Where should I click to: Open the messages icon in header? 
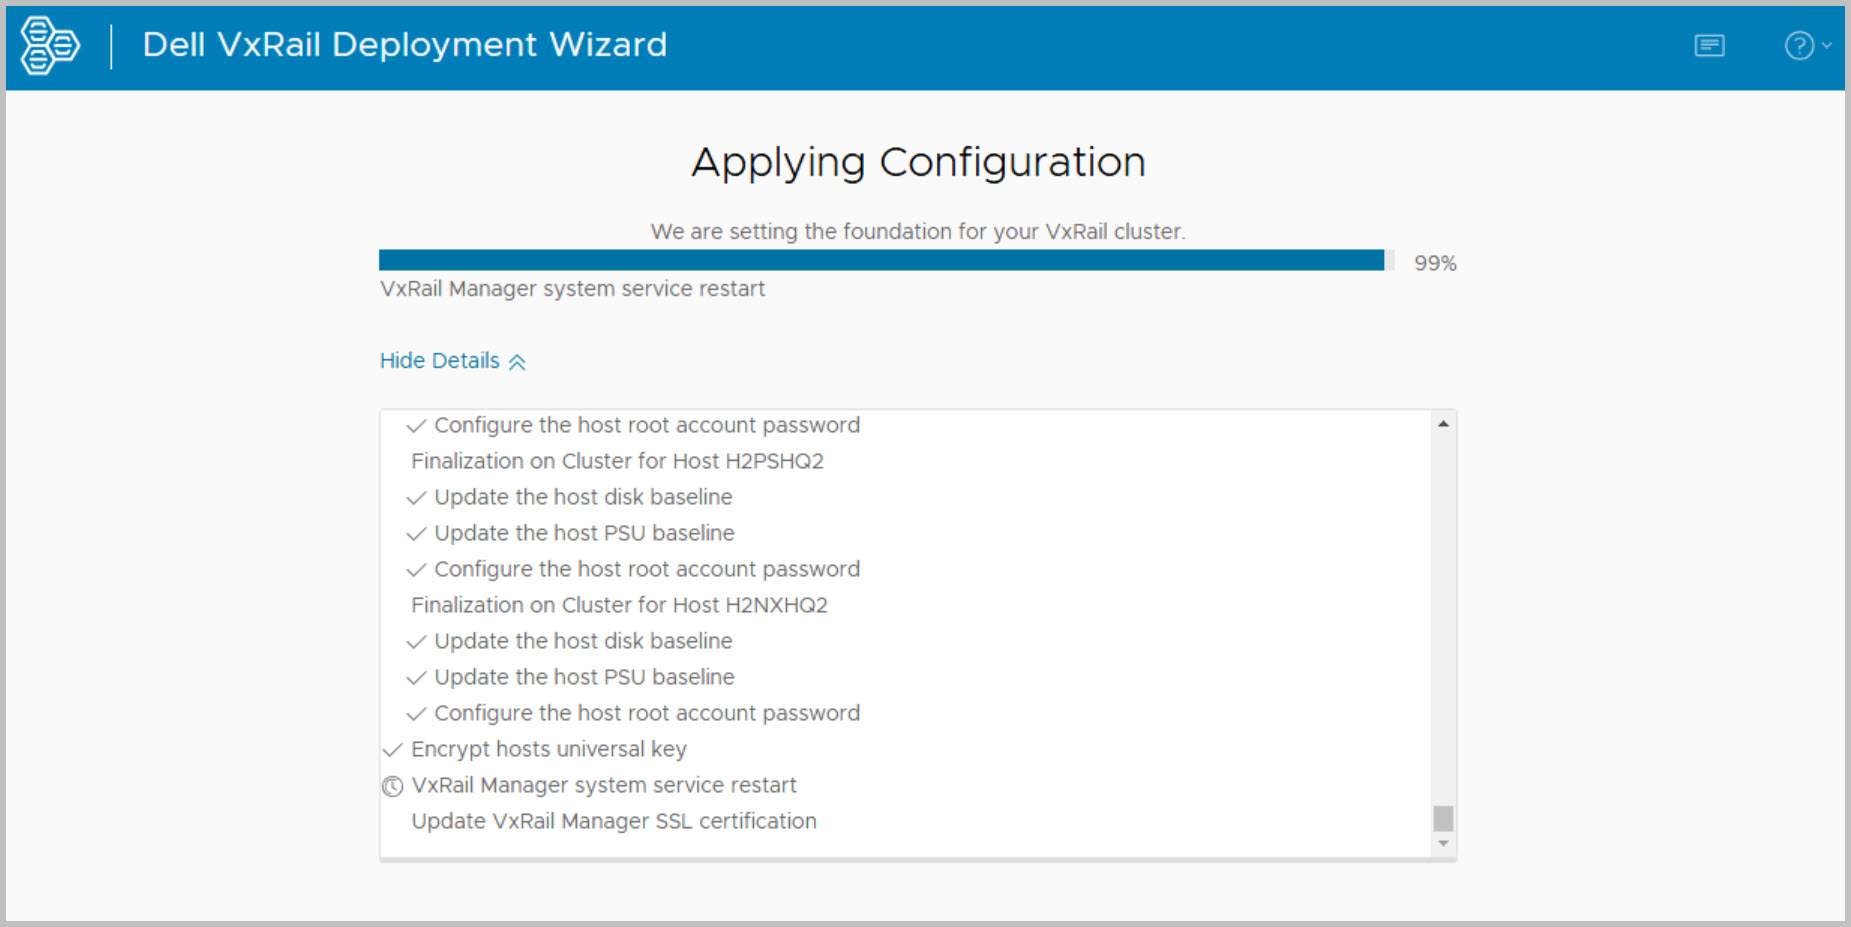[x=1709, y=45]
